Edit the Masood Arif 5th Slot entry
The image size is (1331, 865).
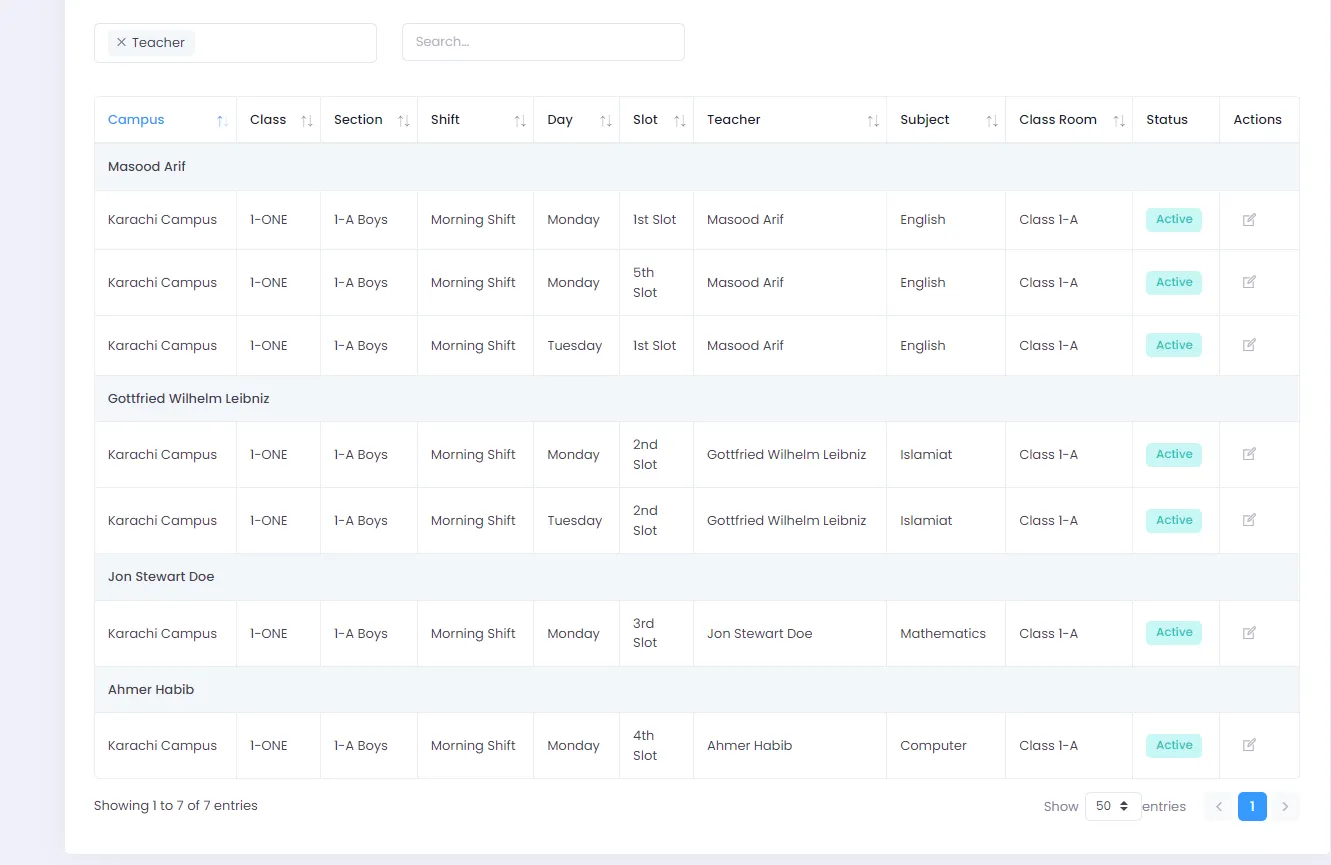click(1248, 282)
